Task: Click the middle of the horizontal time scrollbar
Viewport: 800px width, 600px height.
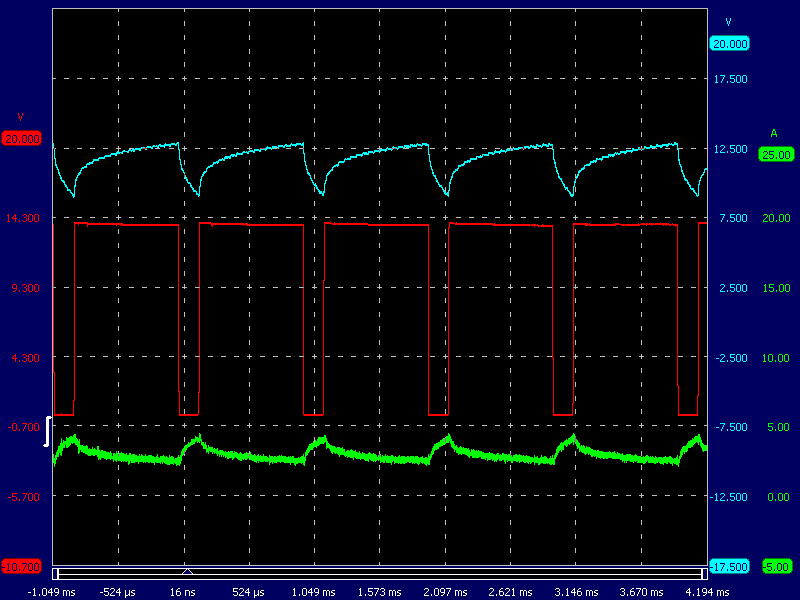Action: tap(379, 574)
